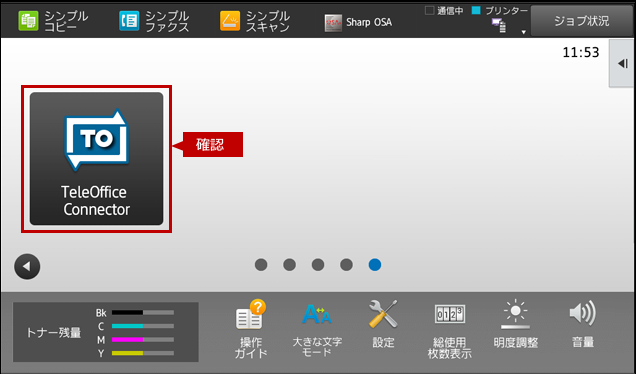The image size is (636, 374).
Task: Jump to the third home page dot
Action: (x=318, y=265)
